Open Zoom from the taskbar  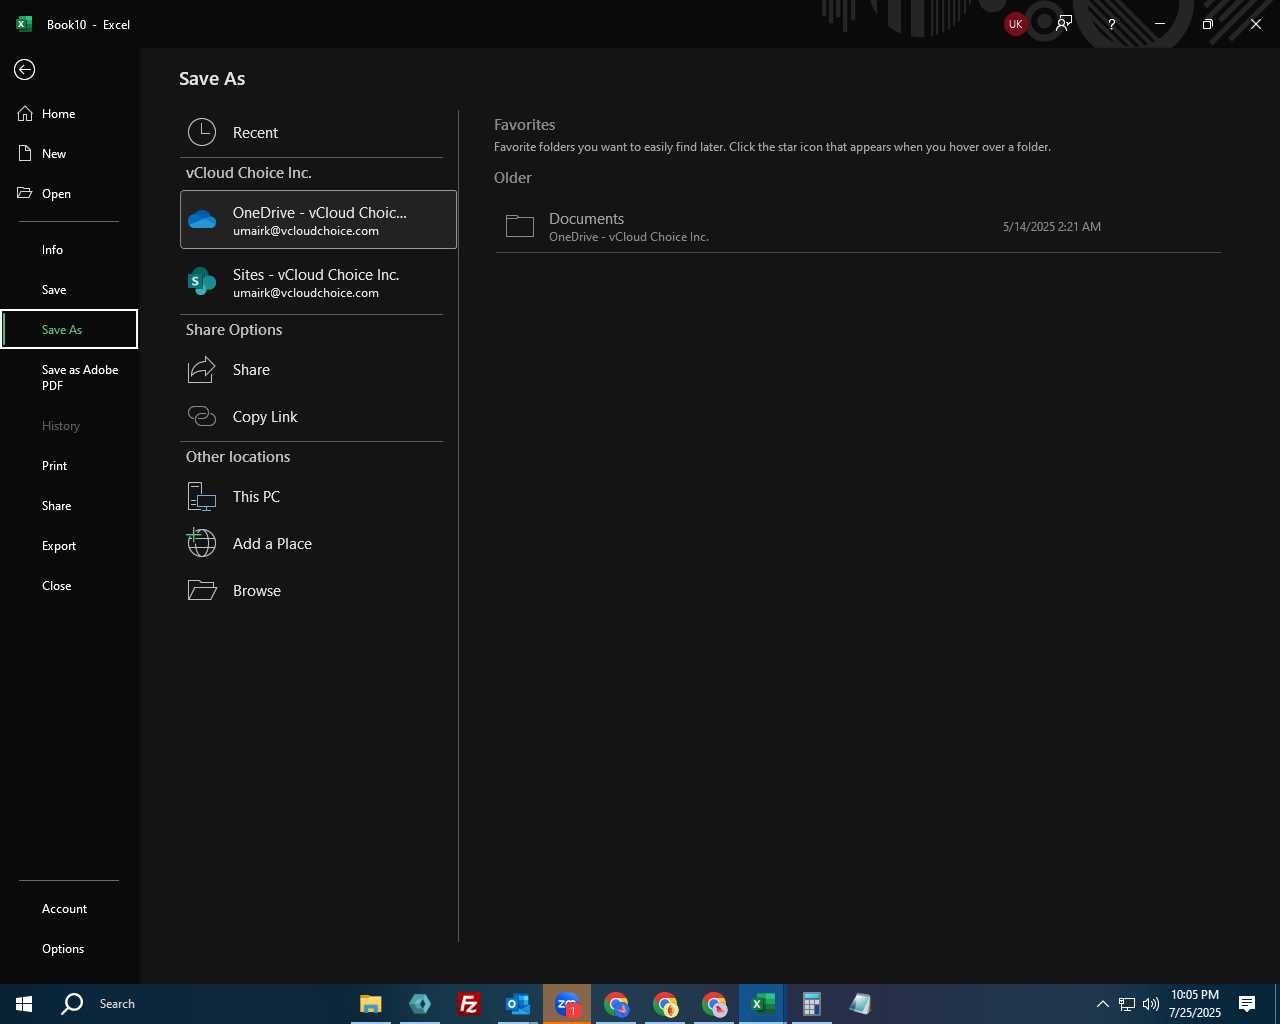[x=567, y=1004]
